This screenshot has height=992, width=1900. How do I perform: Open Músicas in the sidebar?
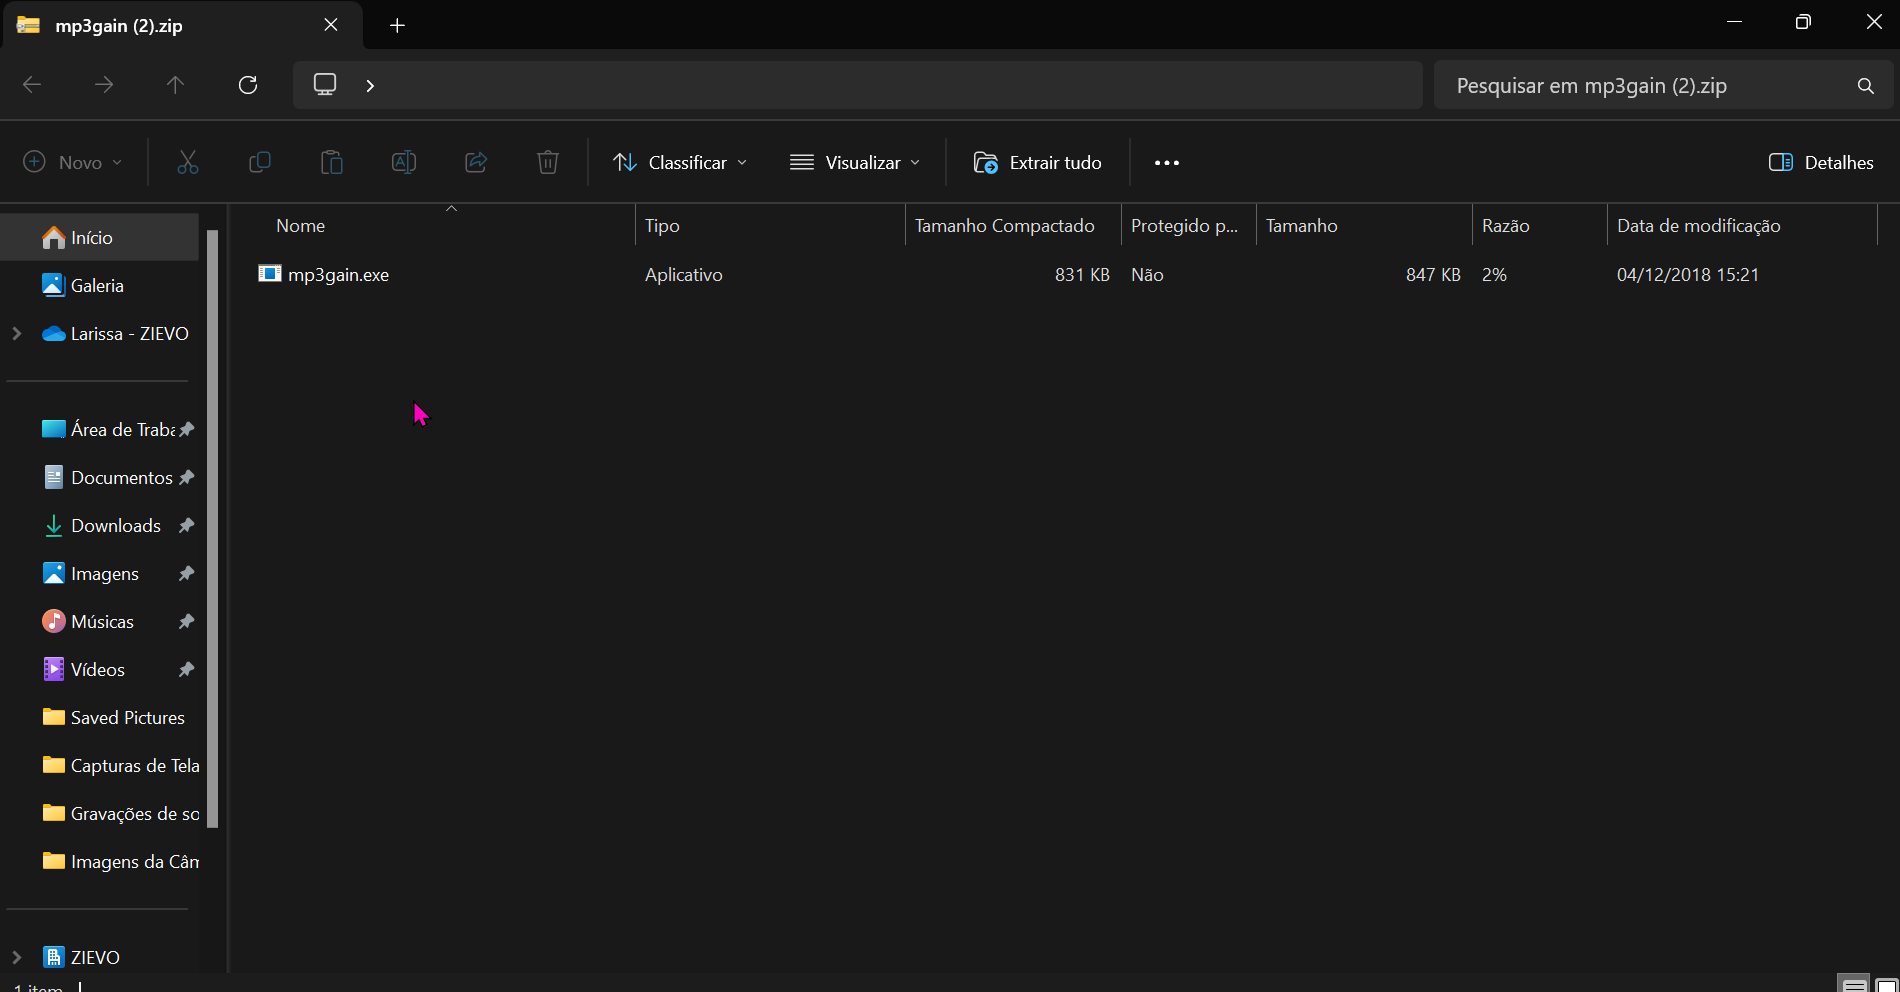[x=100, y=621]
